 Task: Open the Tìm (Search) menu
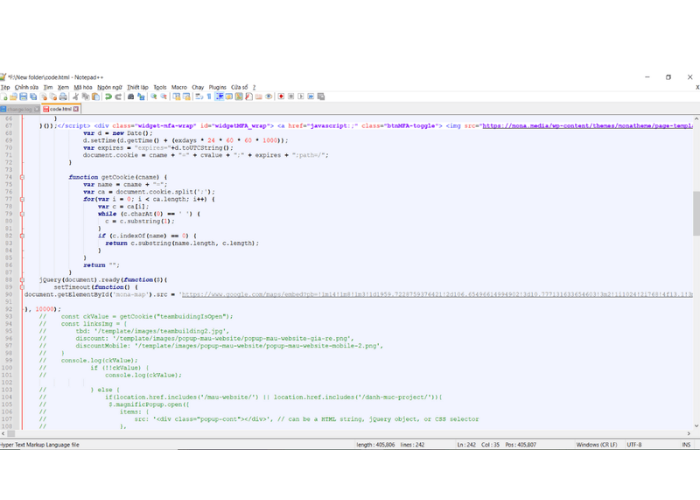[48, 87]
